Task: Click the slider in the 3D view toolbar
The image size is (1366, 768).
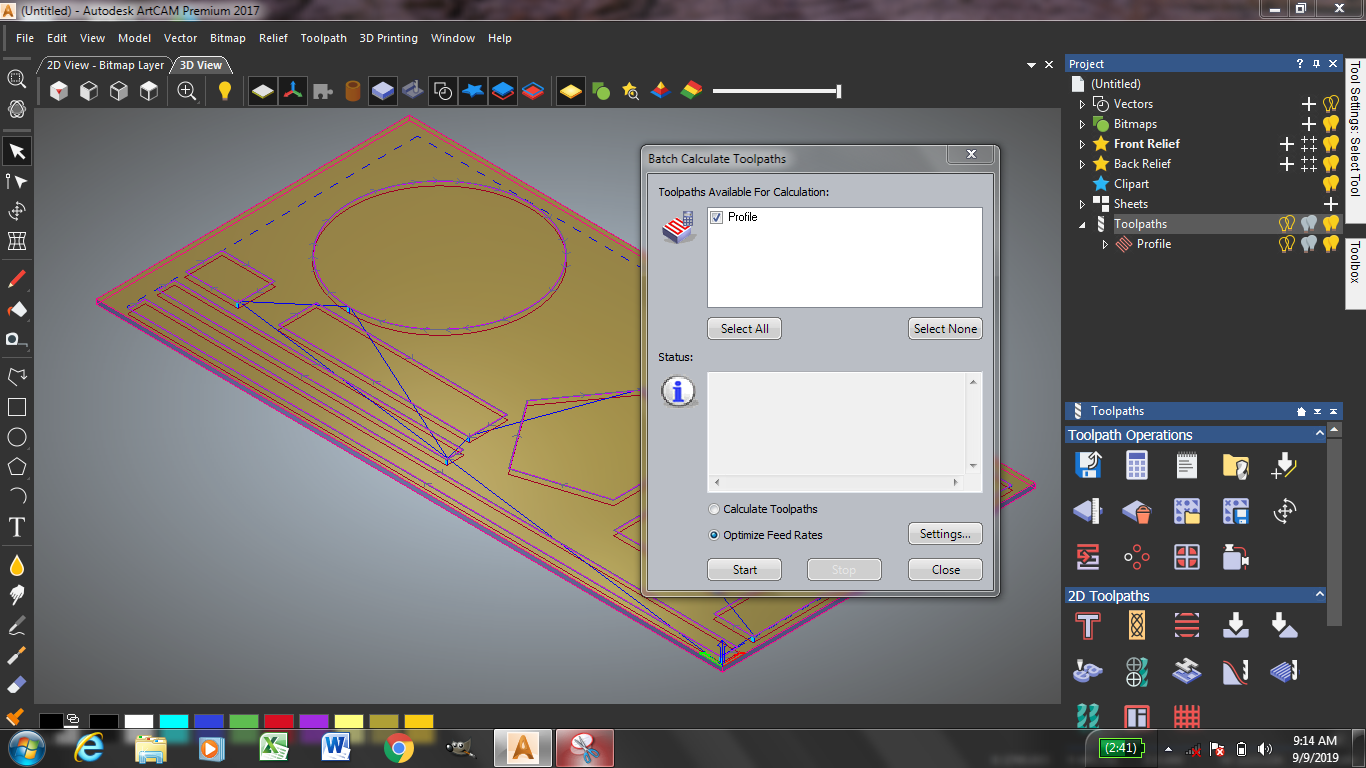Action: click(776, 91)
